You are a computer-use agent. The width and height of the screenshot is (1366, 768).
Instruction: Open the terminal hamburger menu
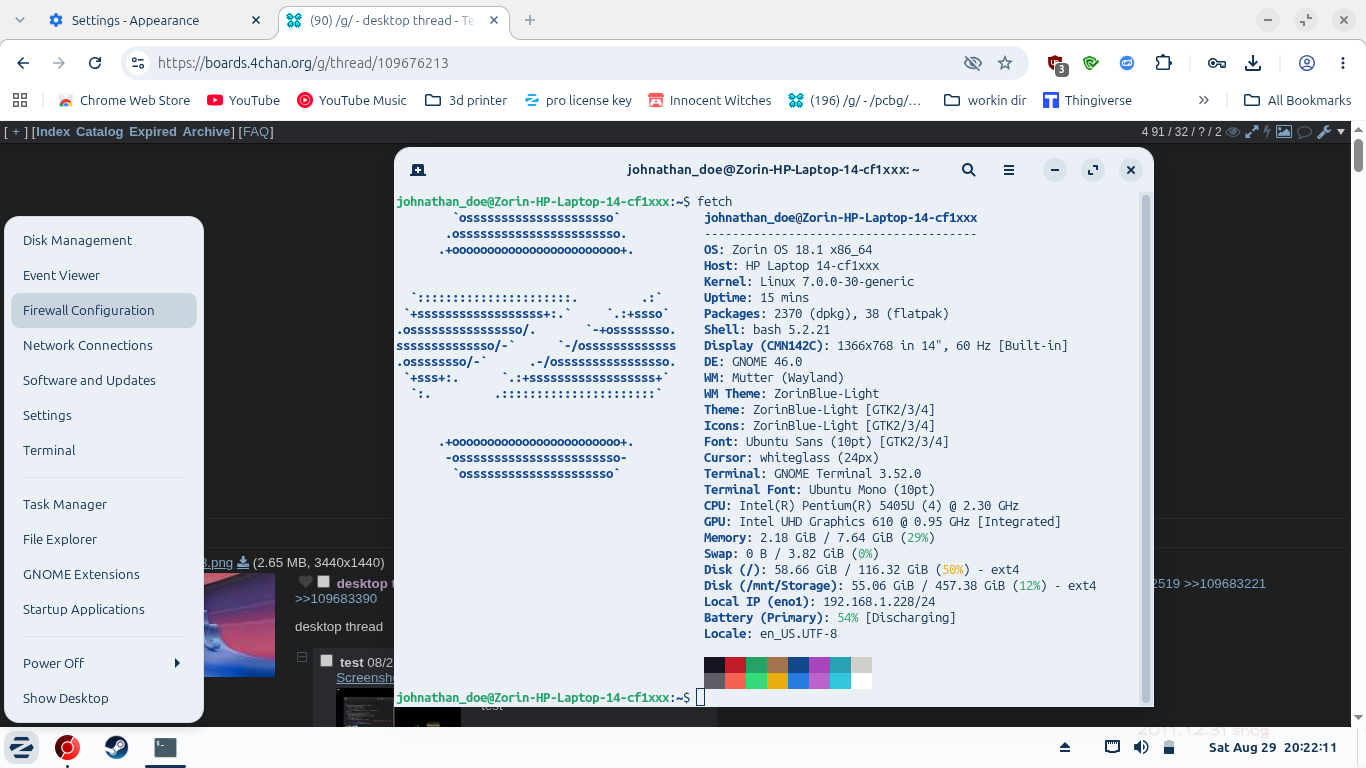pos(1009,170)
